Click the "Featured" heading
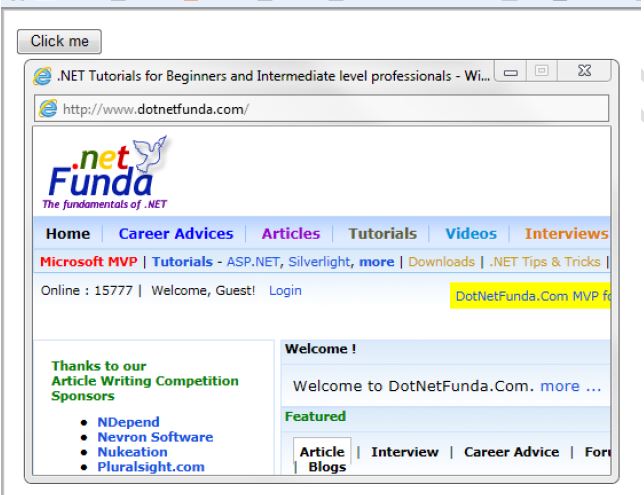644x495 pixels. click(x=315, y=416)
